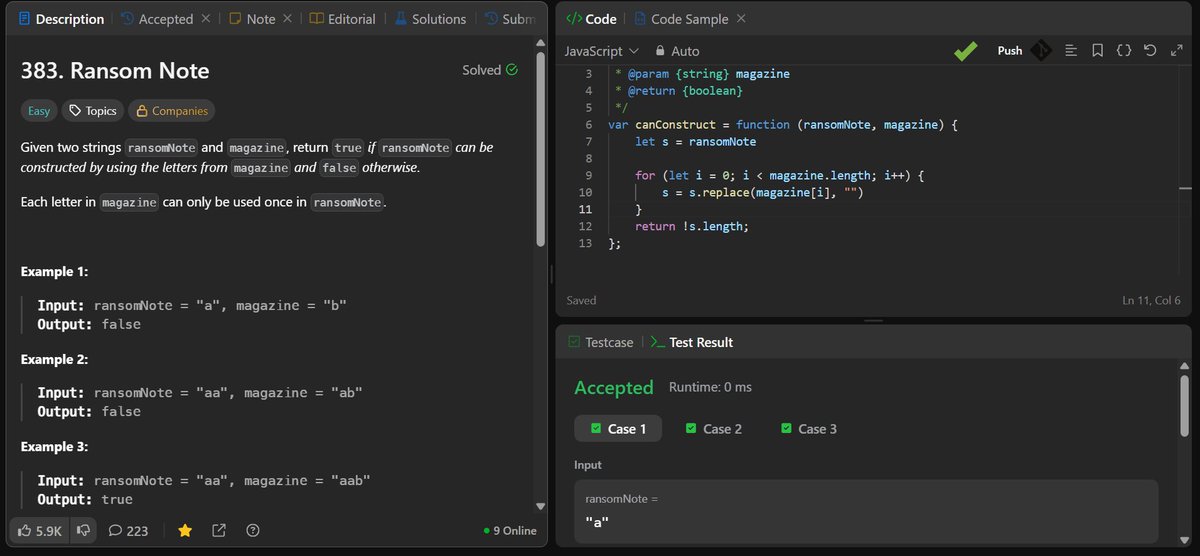Image resolution: width=1200 pixels, height=556 pixels.
Task: Click the thumbs down dislike icon
Action: 84,531
